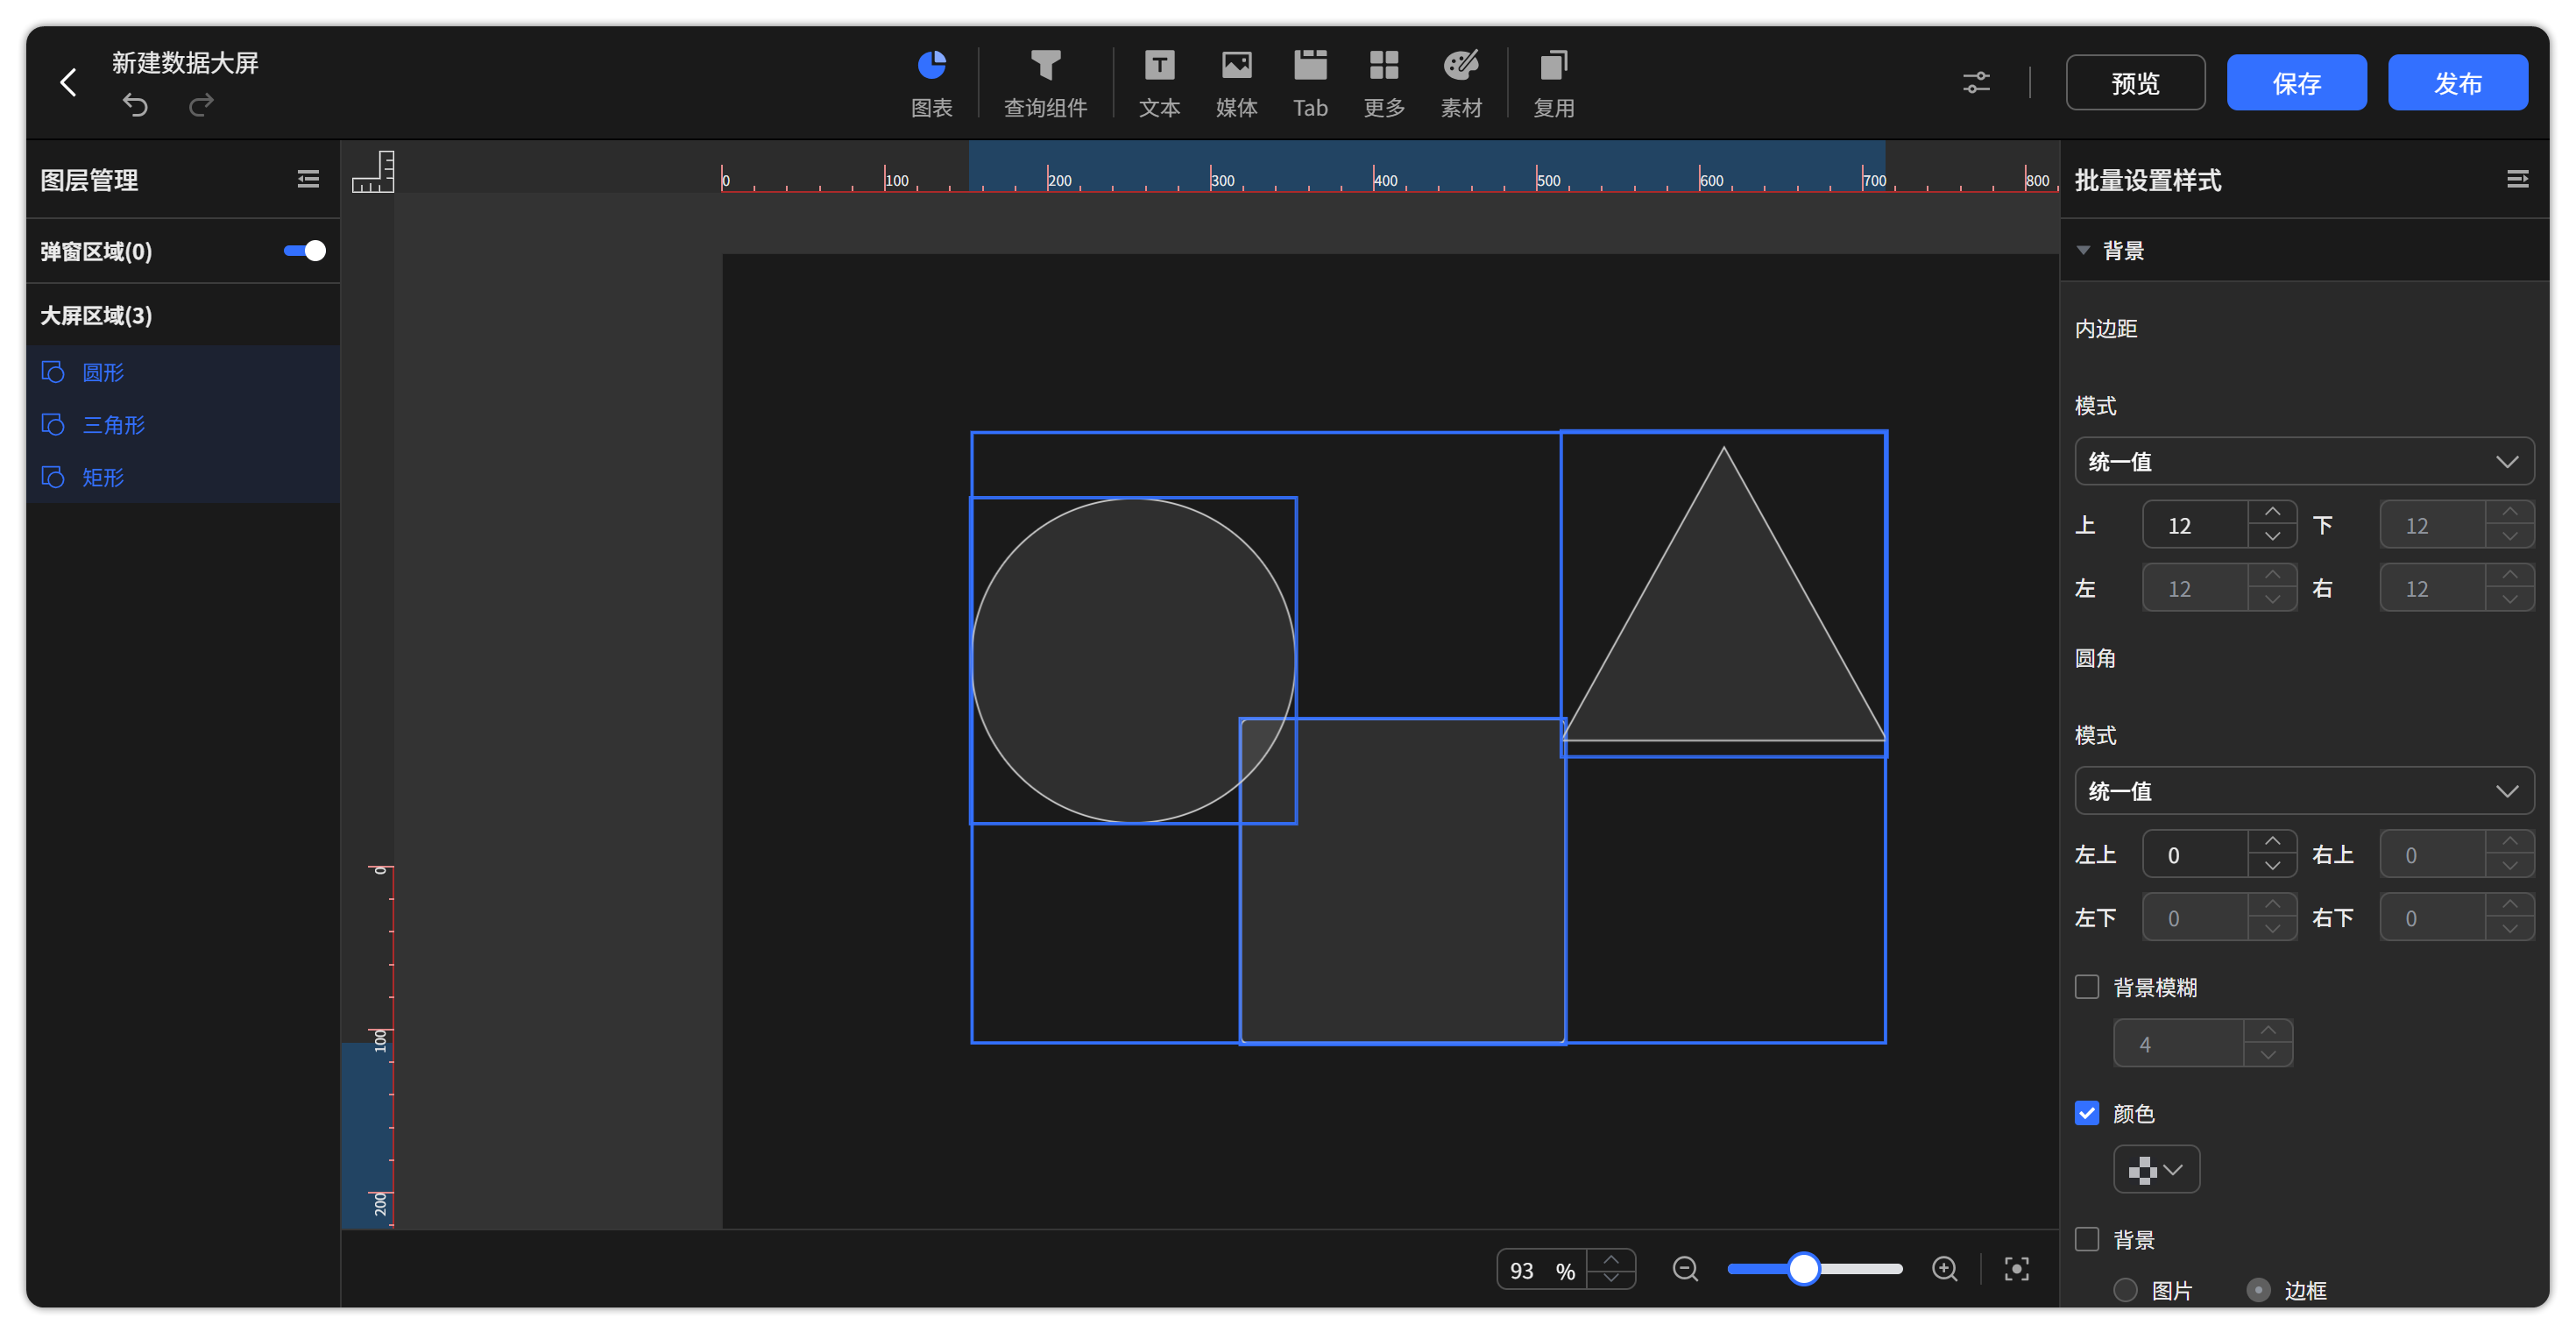Increase the zoom percentage stepper
Screen dimensions: 2576x1325
(x=1611, y=1258)
